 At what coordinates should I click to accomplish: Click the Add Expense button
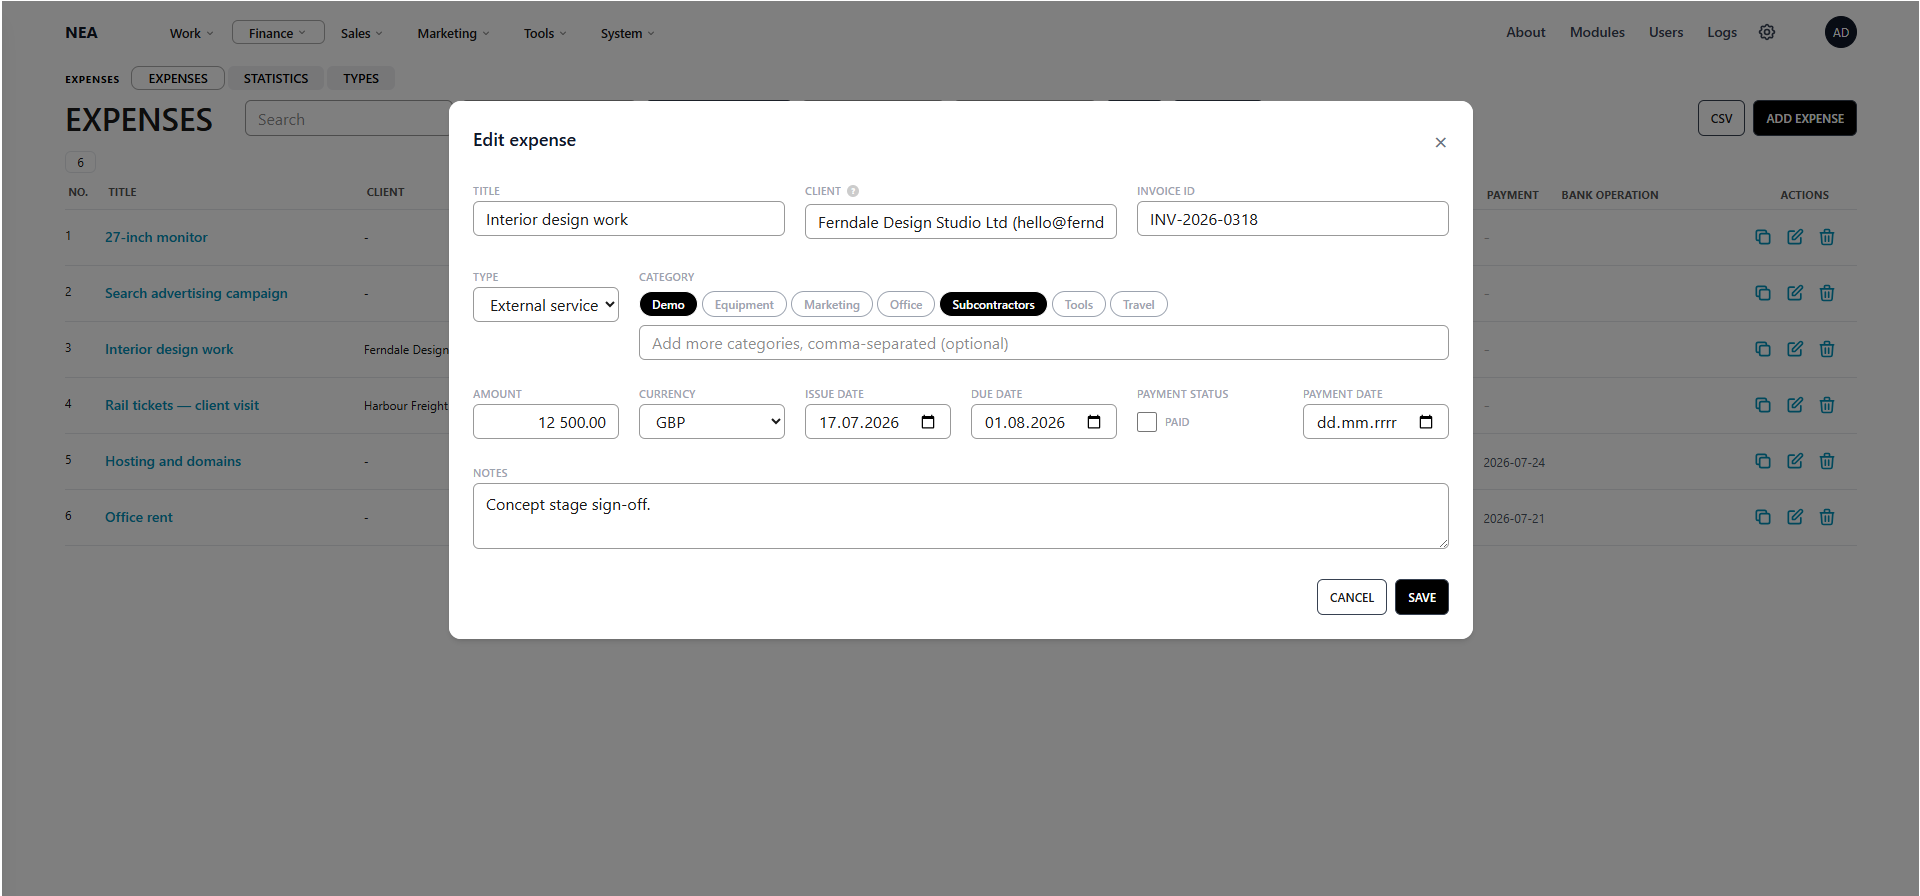coord(1805,118)
